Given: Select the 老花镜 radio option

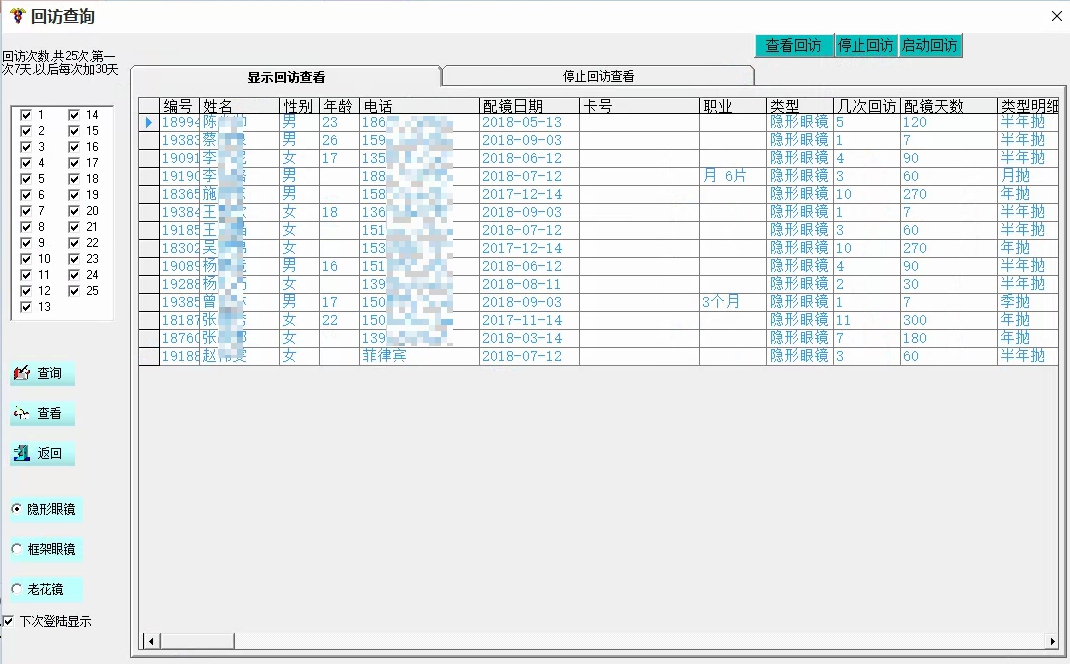Looking at the screenshot, I should [x=17, y=589].
